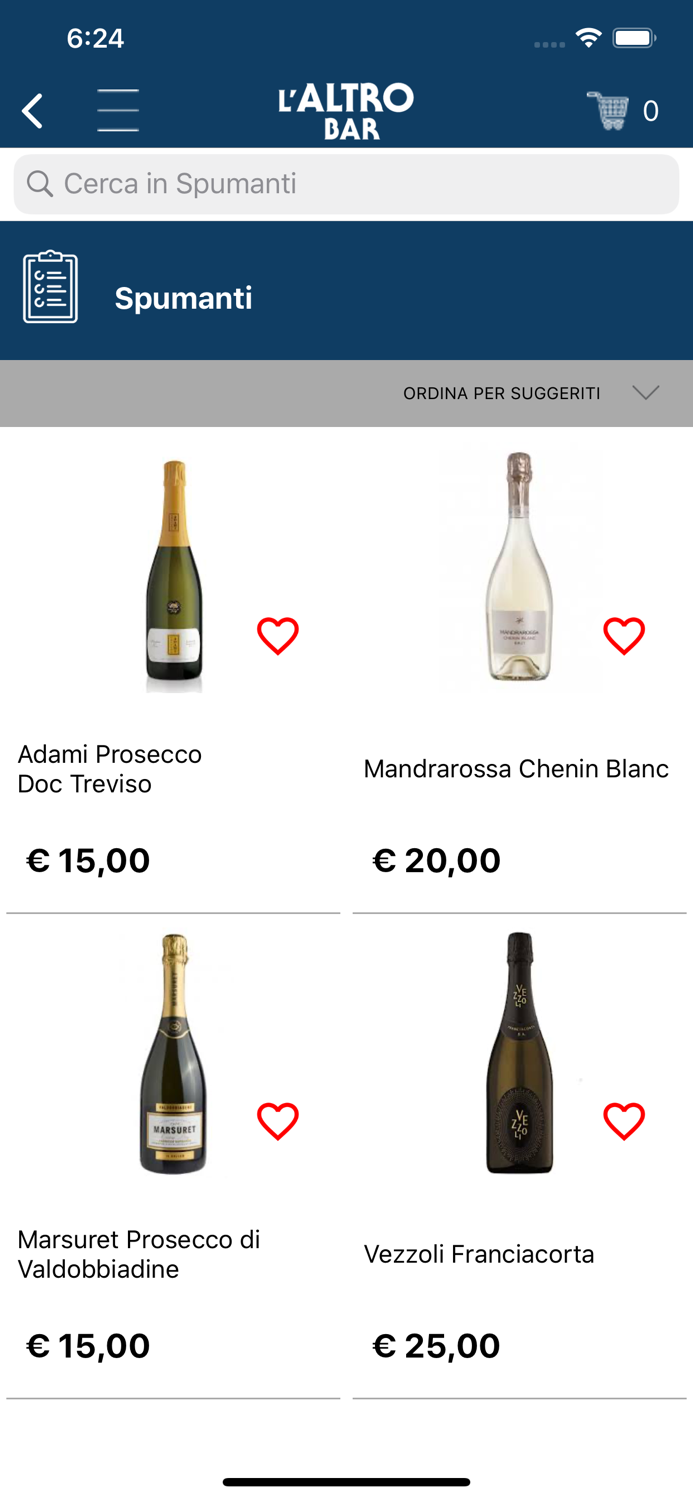693x1500 pixels.
Task: Select the Vezzoli Franciacorta product name
Action: point(479,1254)
